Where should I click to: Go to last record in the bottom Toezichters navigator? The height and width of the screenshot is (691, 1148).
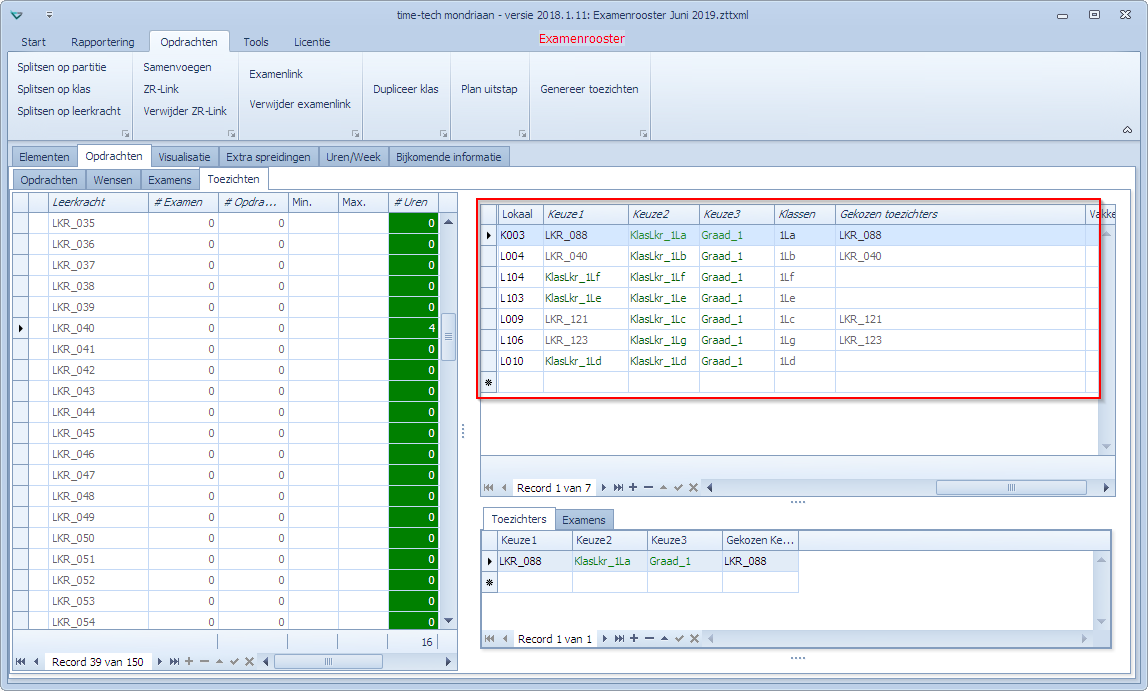pyautogui.click(x=619, y=638)
